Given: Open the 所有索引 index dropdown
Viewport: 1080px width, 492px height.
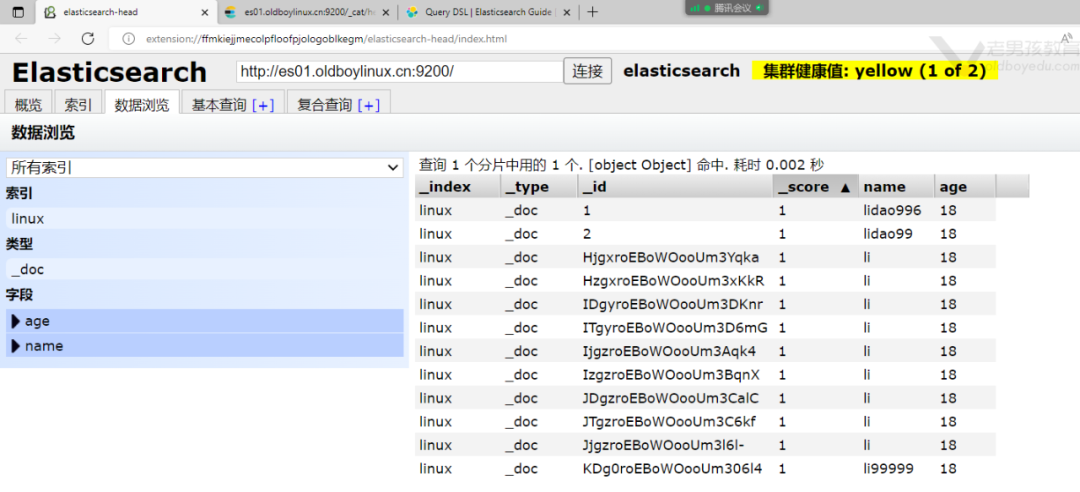Looking at the screenshot, I should (204, 168).
